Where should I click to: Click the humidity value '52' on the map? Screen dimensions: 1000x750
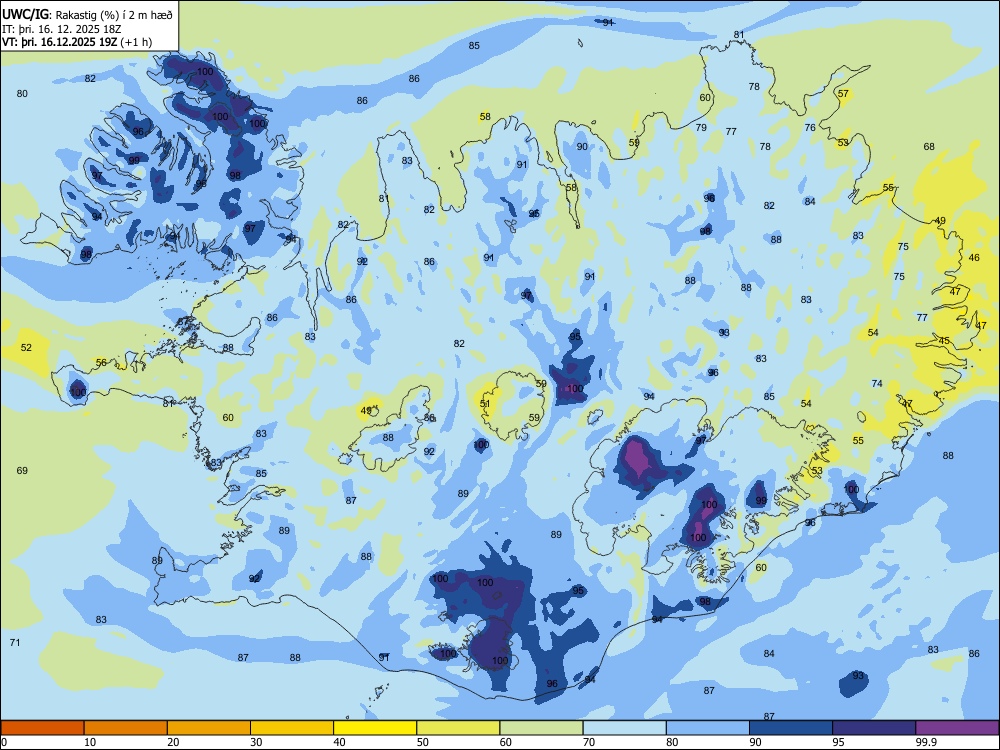point(26,348)
